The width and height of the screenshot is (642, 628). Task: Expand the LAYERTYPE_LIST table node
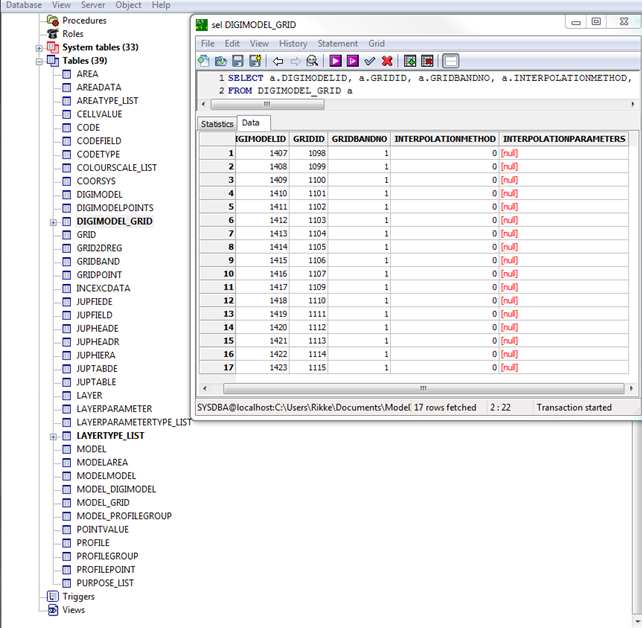coord(53,437)
